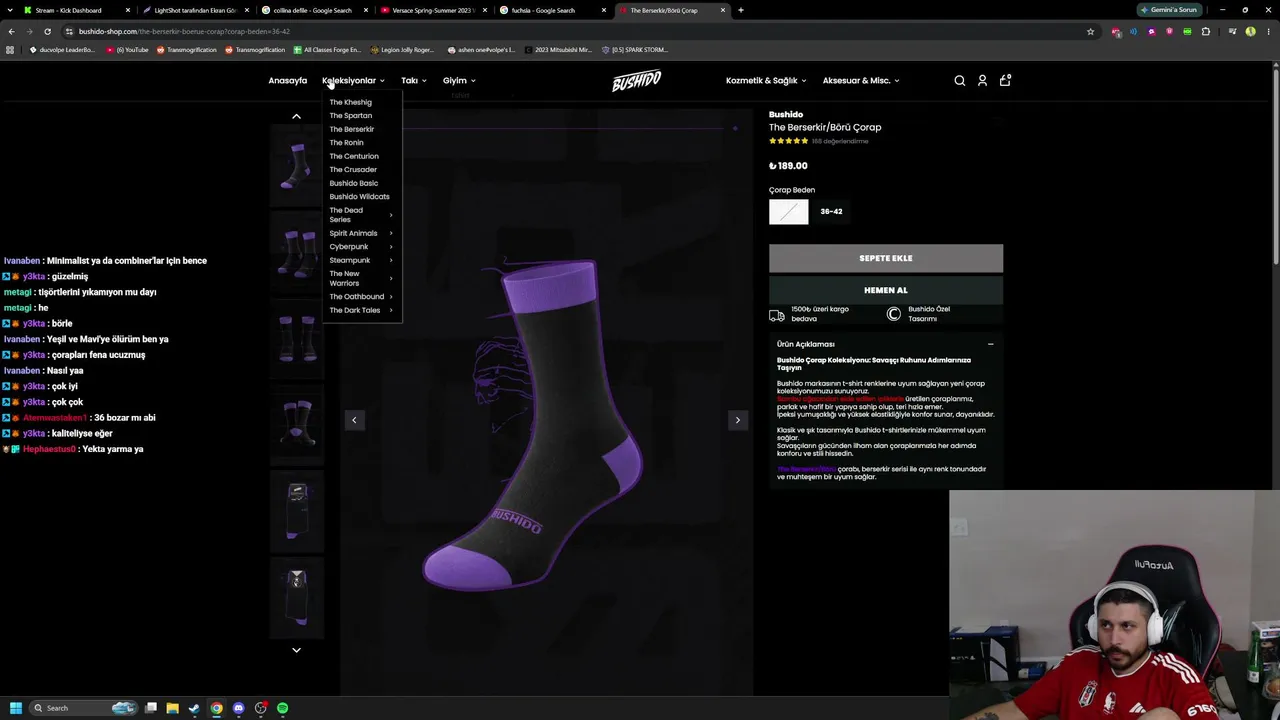Screen dimensions: 1280x720
Task: Open Task View on the taskbar
Action: pyautogui.click(x=150, y=708)
